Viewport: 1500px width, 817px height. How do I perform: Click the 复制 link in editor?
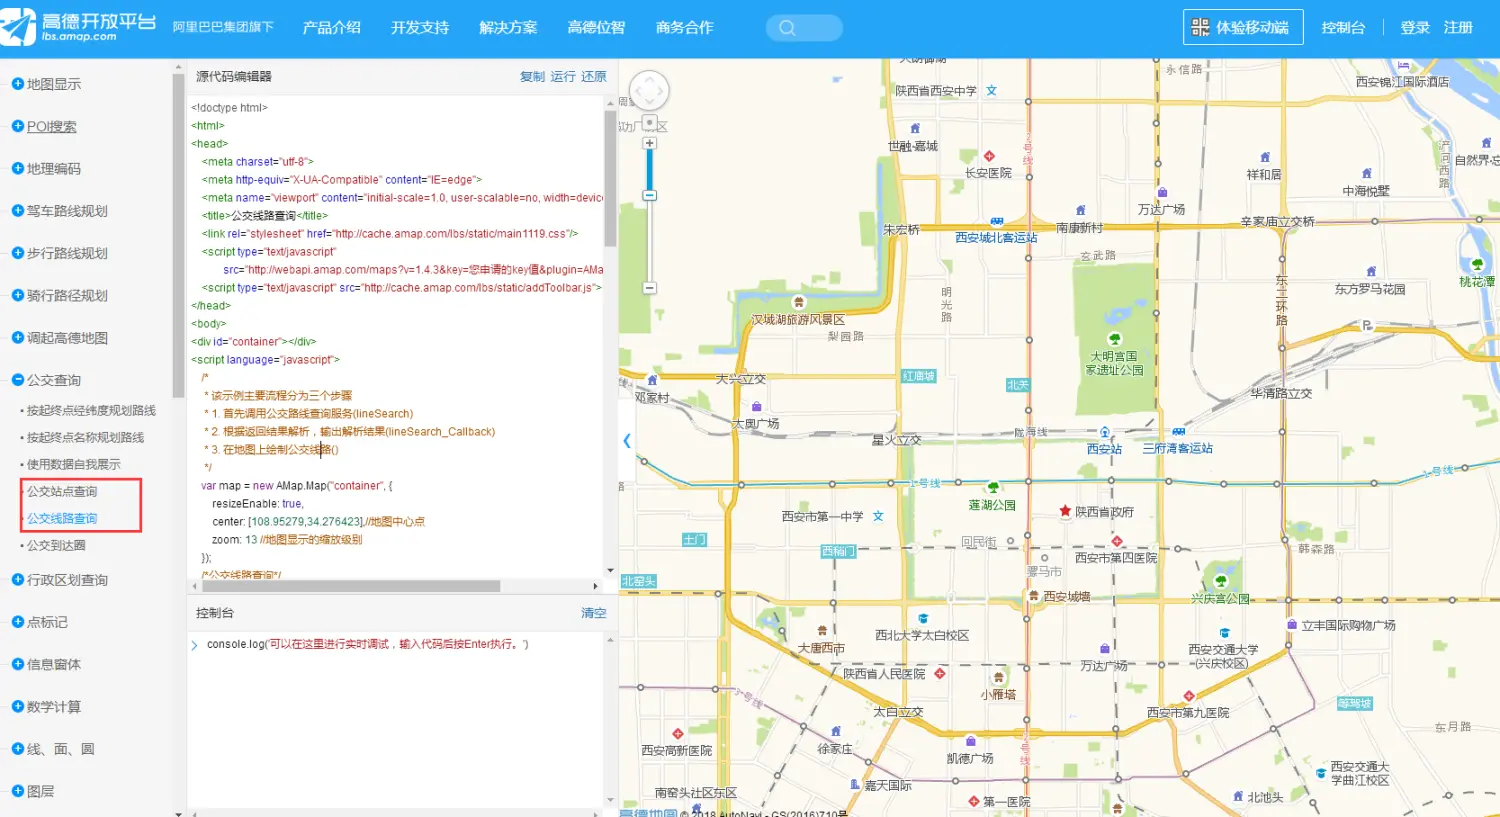coord(532,77)
